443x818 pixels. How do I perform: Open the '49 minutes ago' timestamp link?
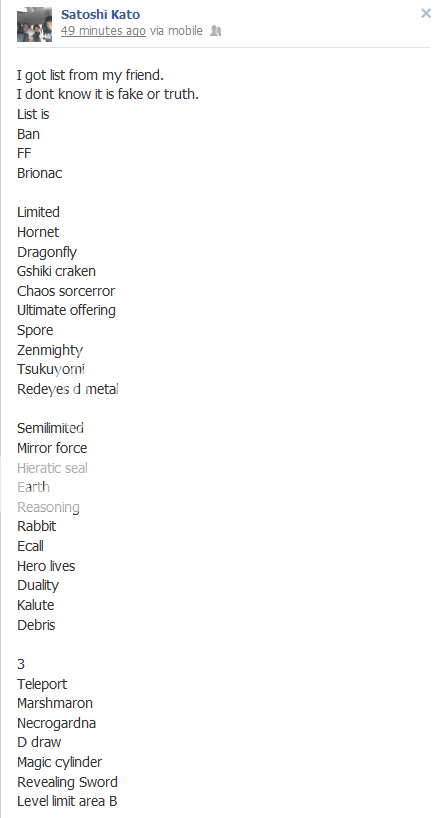click(x=103, y=31)
